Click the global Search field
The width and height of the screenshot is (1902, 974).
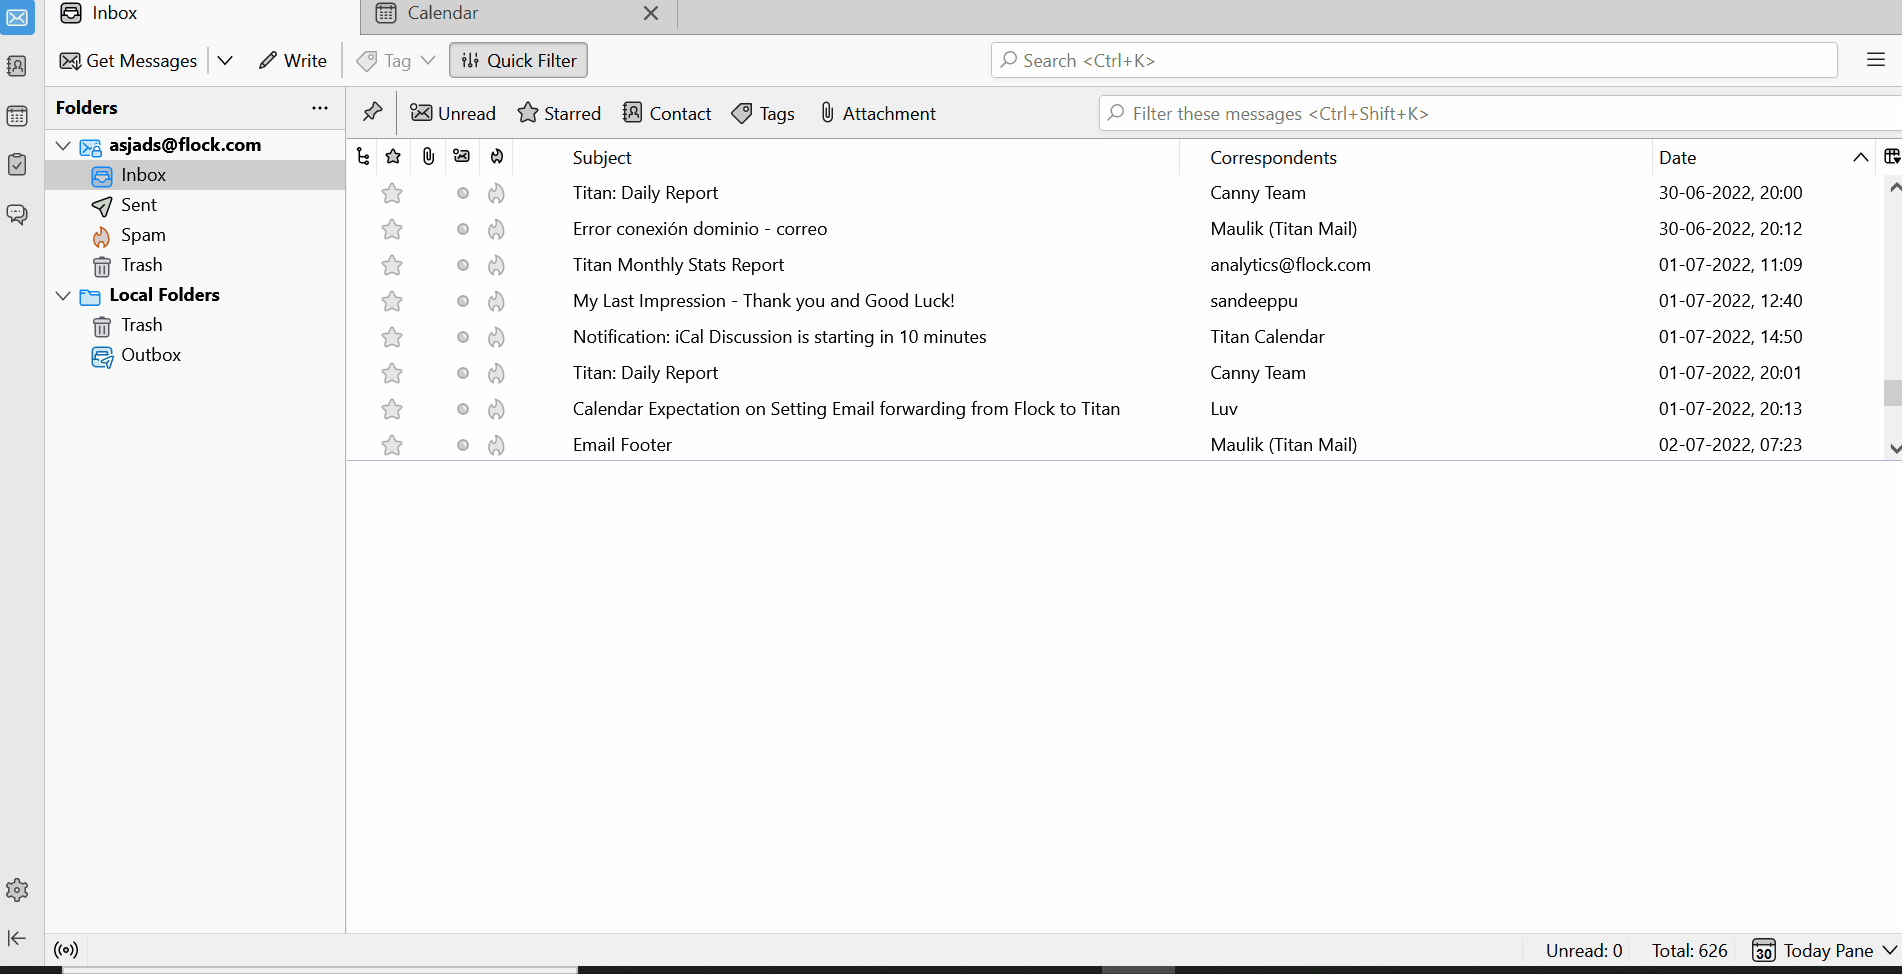point(1414,60)
